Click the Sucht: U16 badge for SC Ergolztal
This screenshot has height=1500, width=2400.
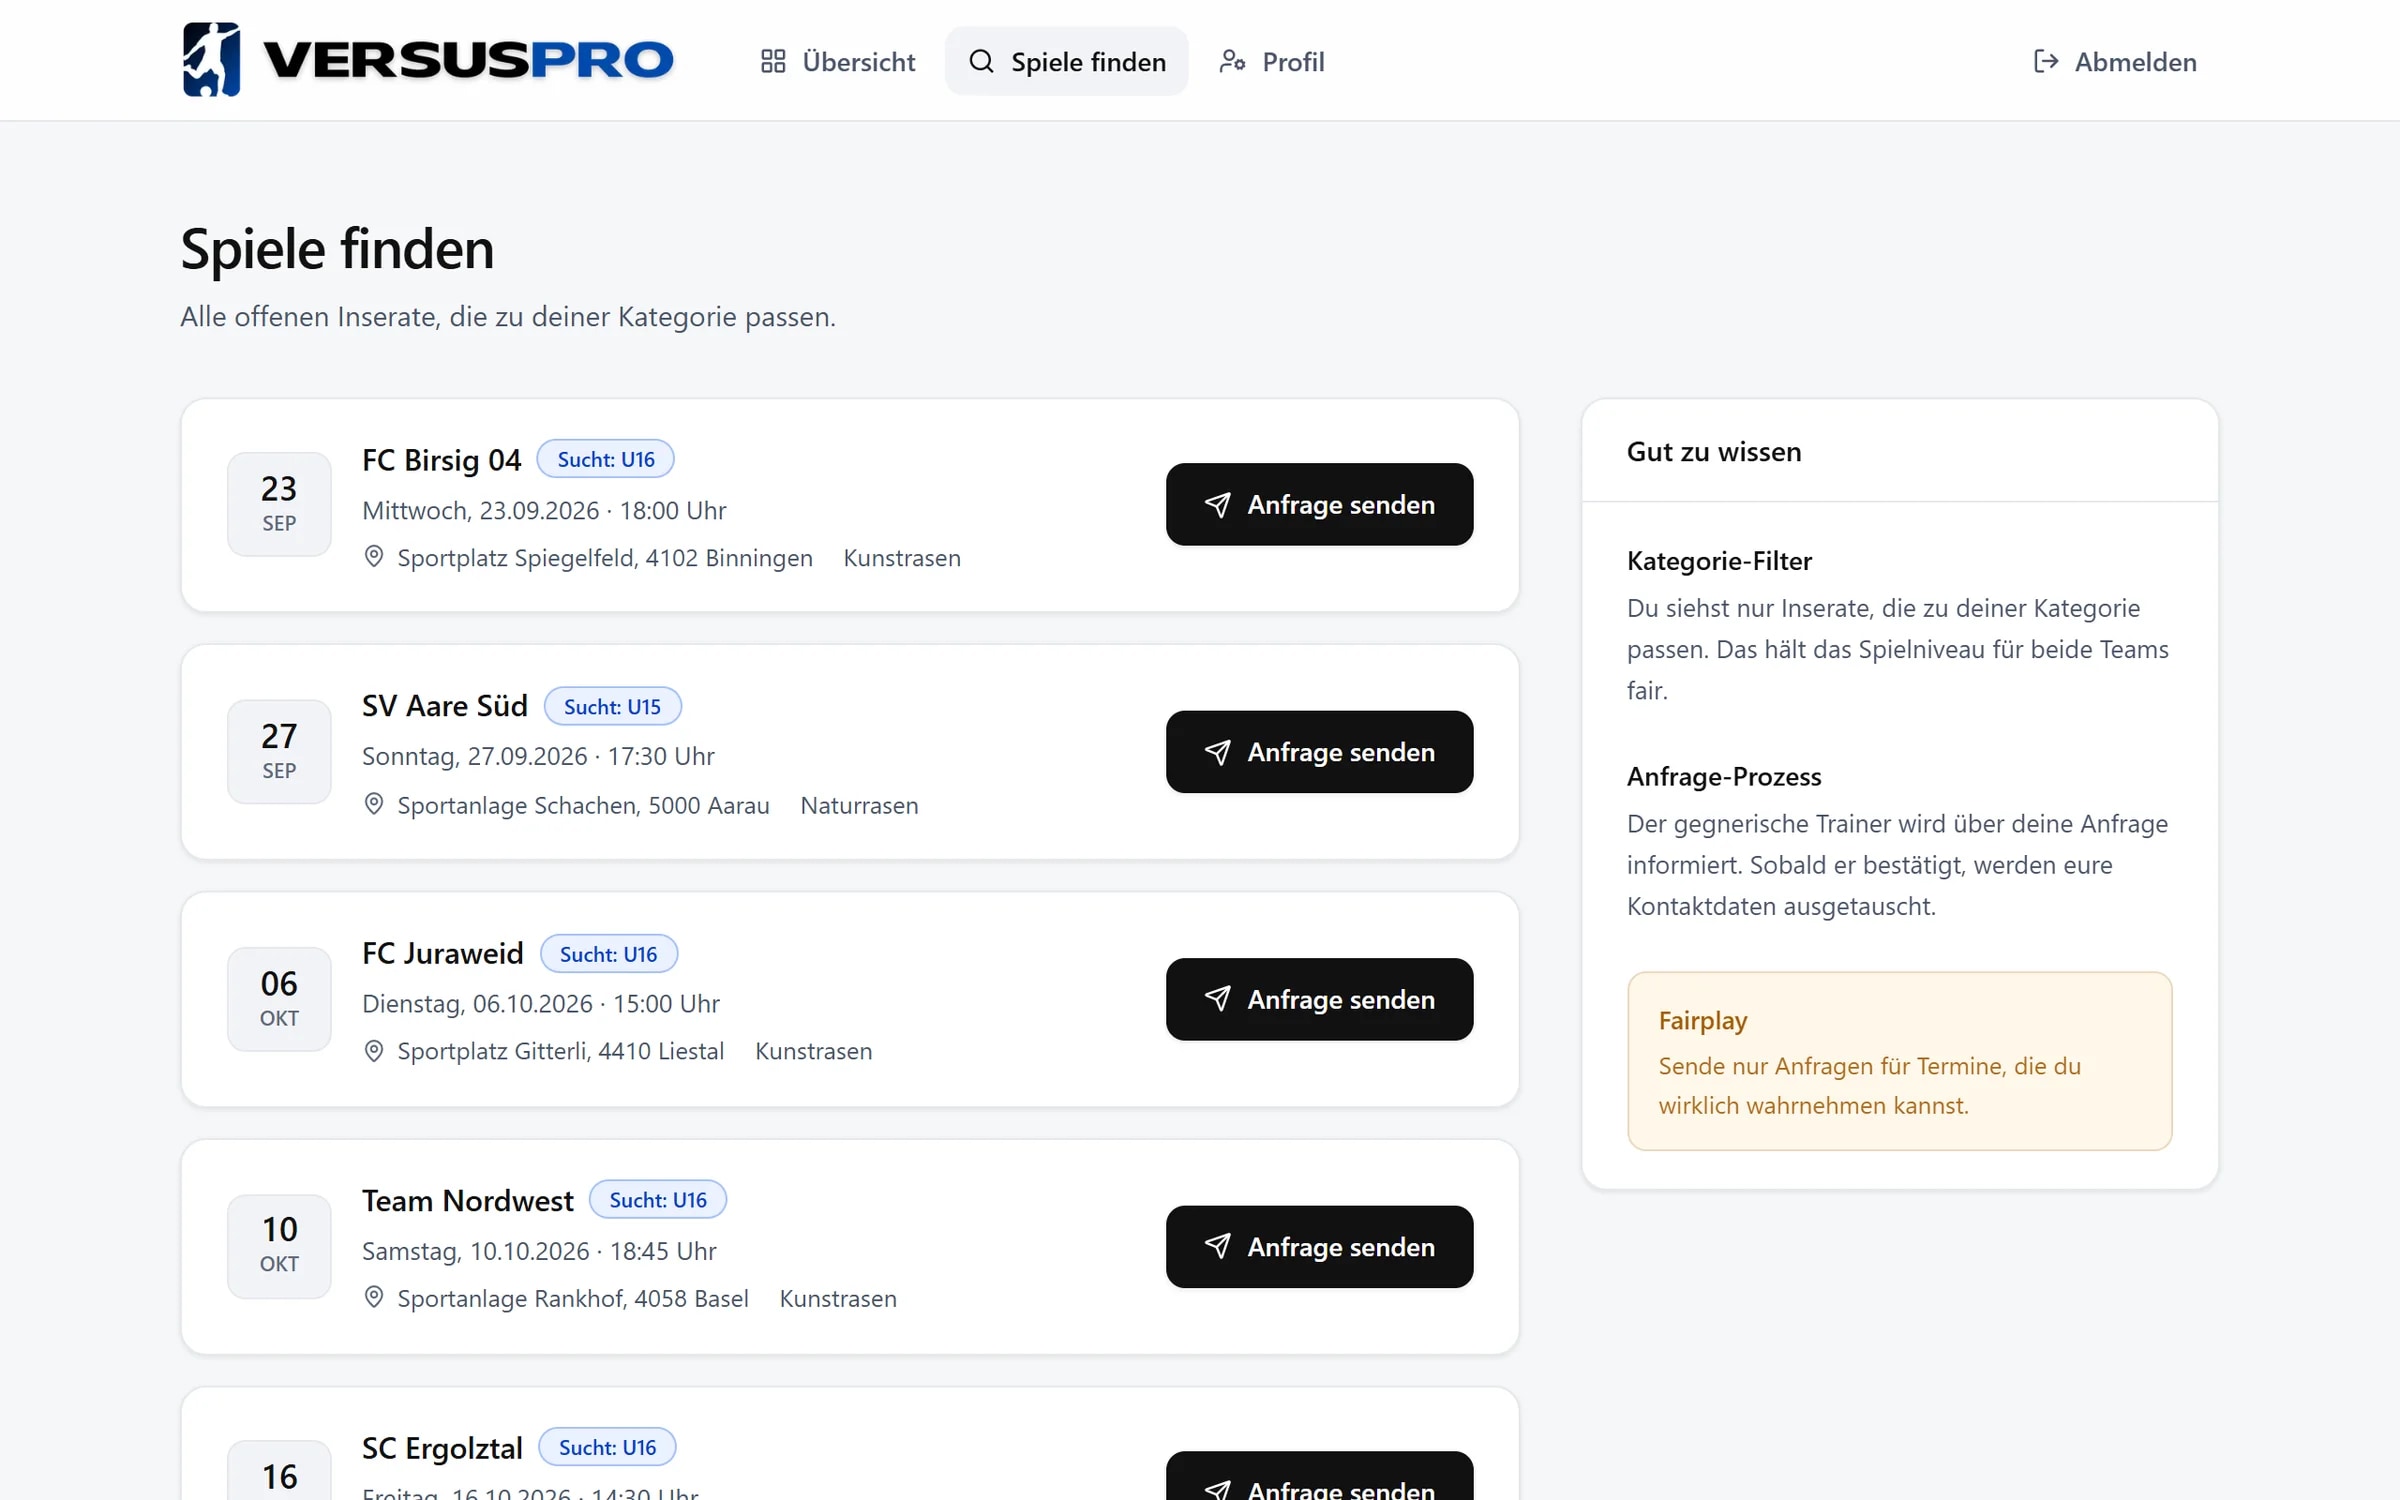coord(607,1447)
